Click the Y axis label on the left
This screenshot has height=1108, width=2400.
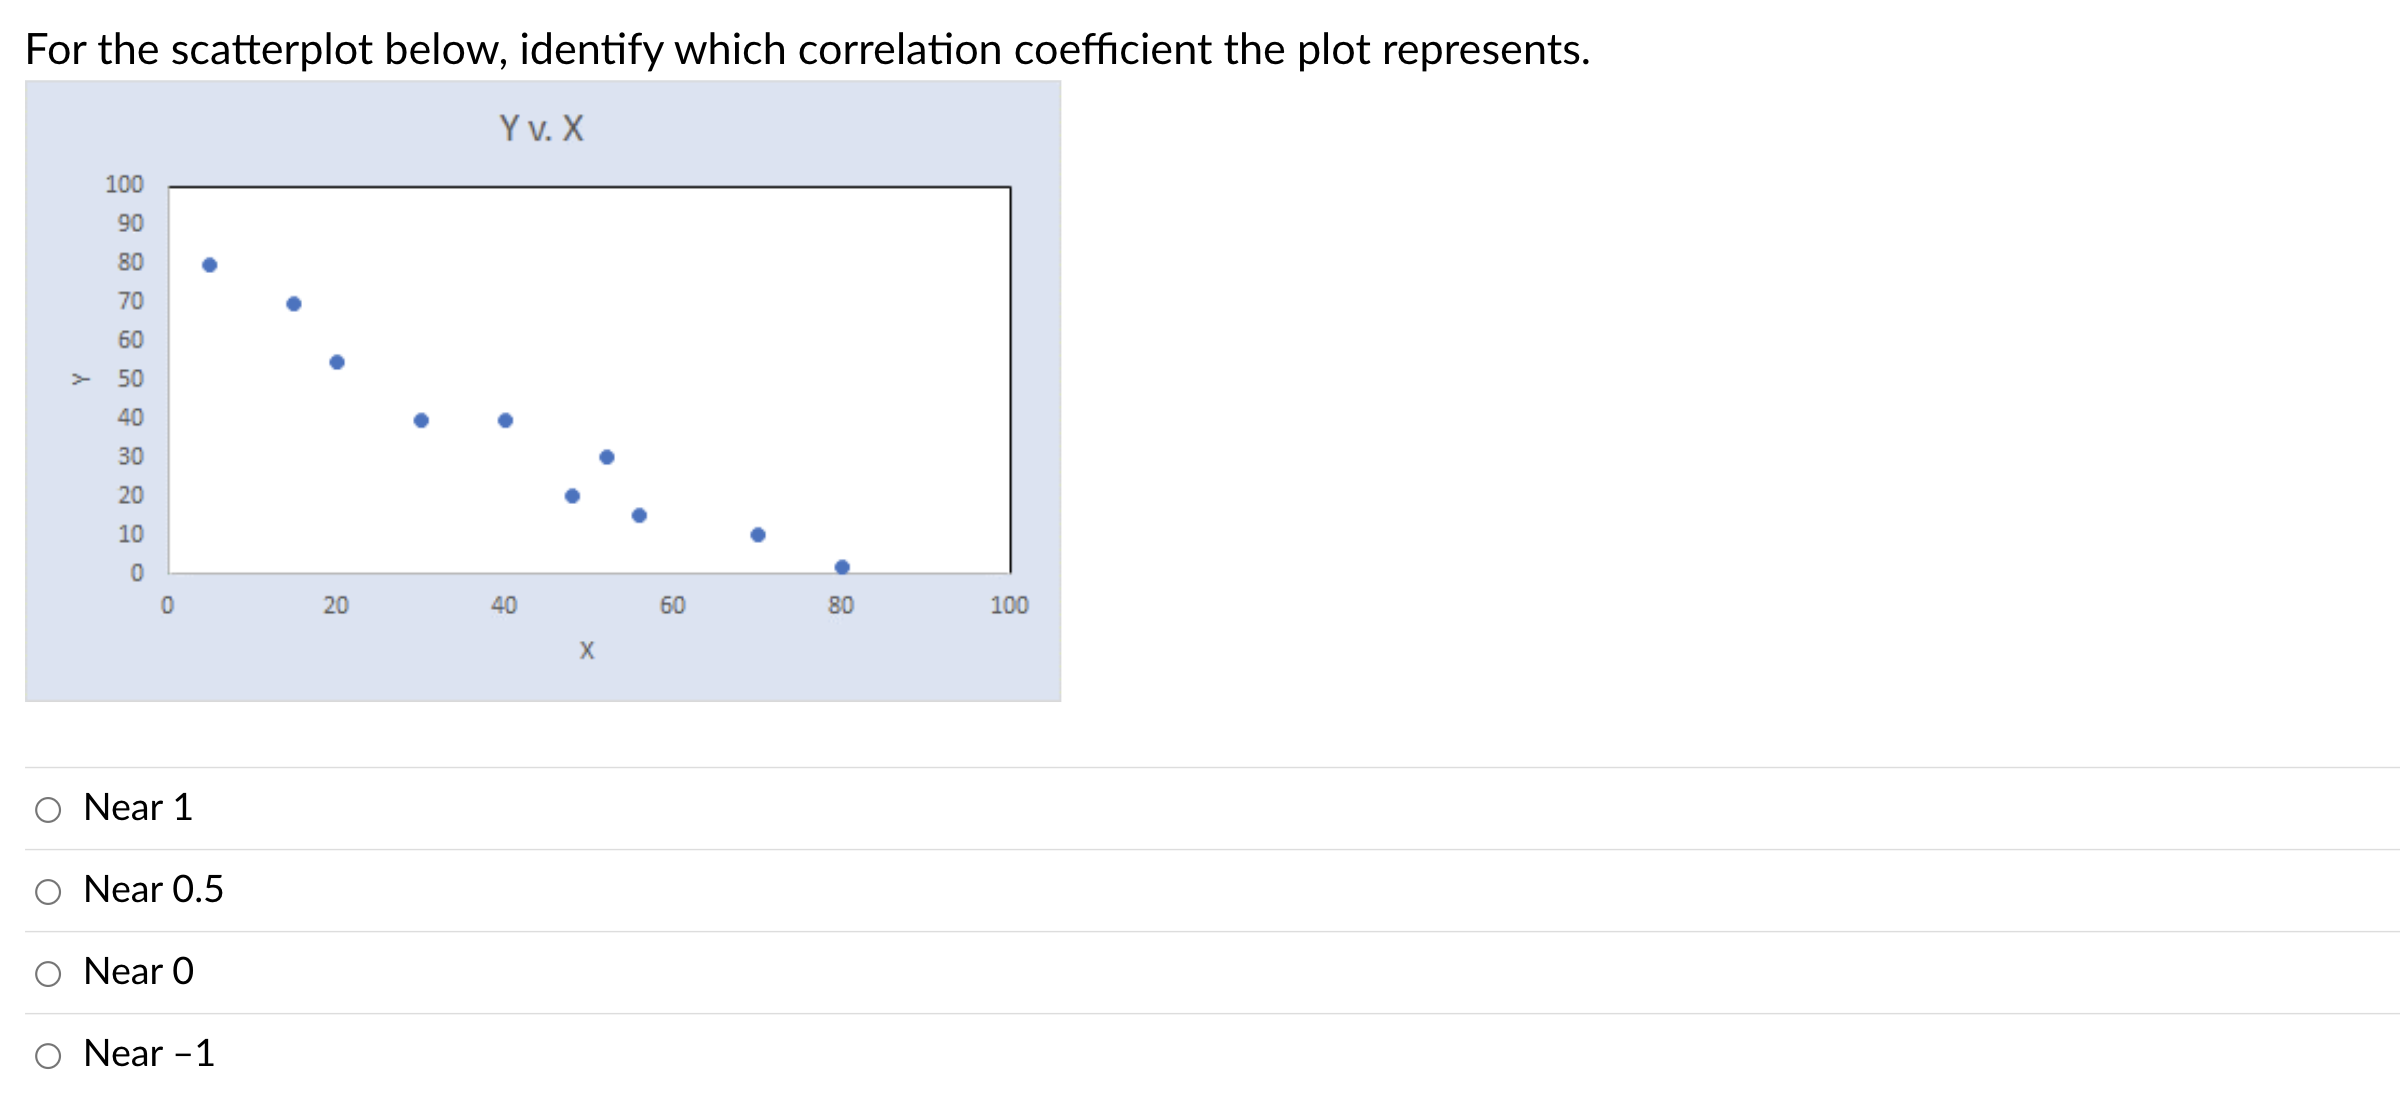(x=82, y=379)
